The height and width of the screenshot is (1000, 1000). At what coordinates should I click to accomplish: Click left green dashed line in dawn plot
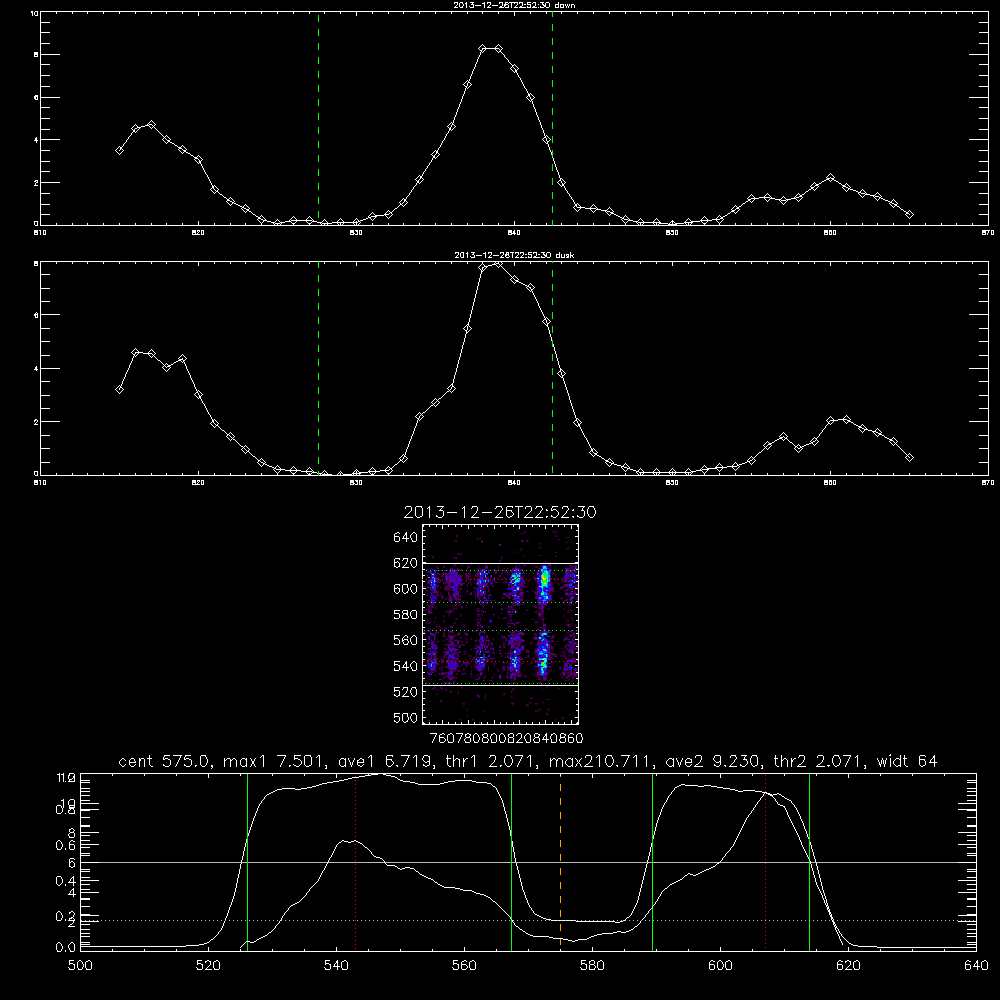(319, 118)
